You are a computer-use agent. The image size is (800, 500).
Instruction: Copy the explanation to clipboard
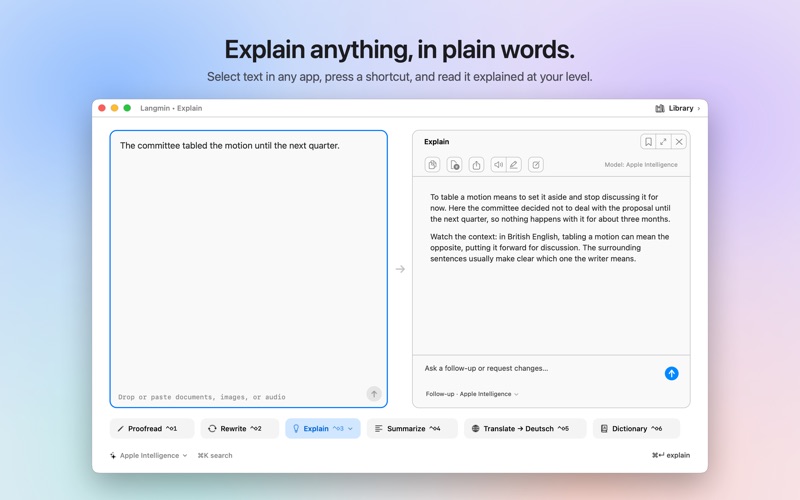(432, 165)
